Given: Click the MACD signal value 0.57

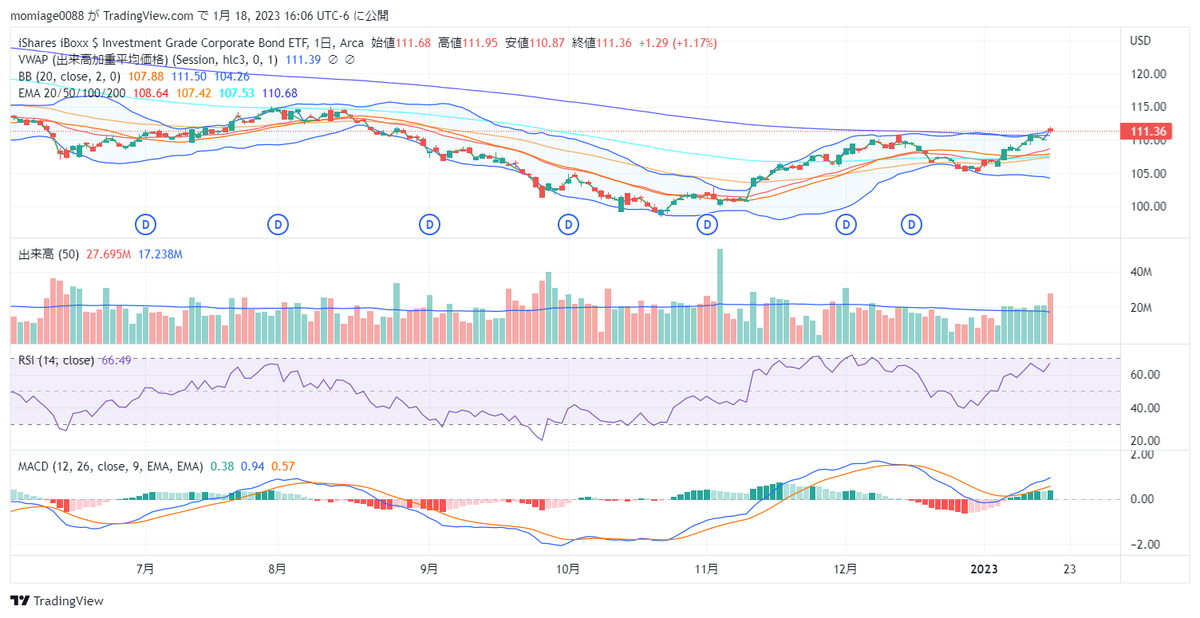Looking at the screenshot, I should point(283,466).
